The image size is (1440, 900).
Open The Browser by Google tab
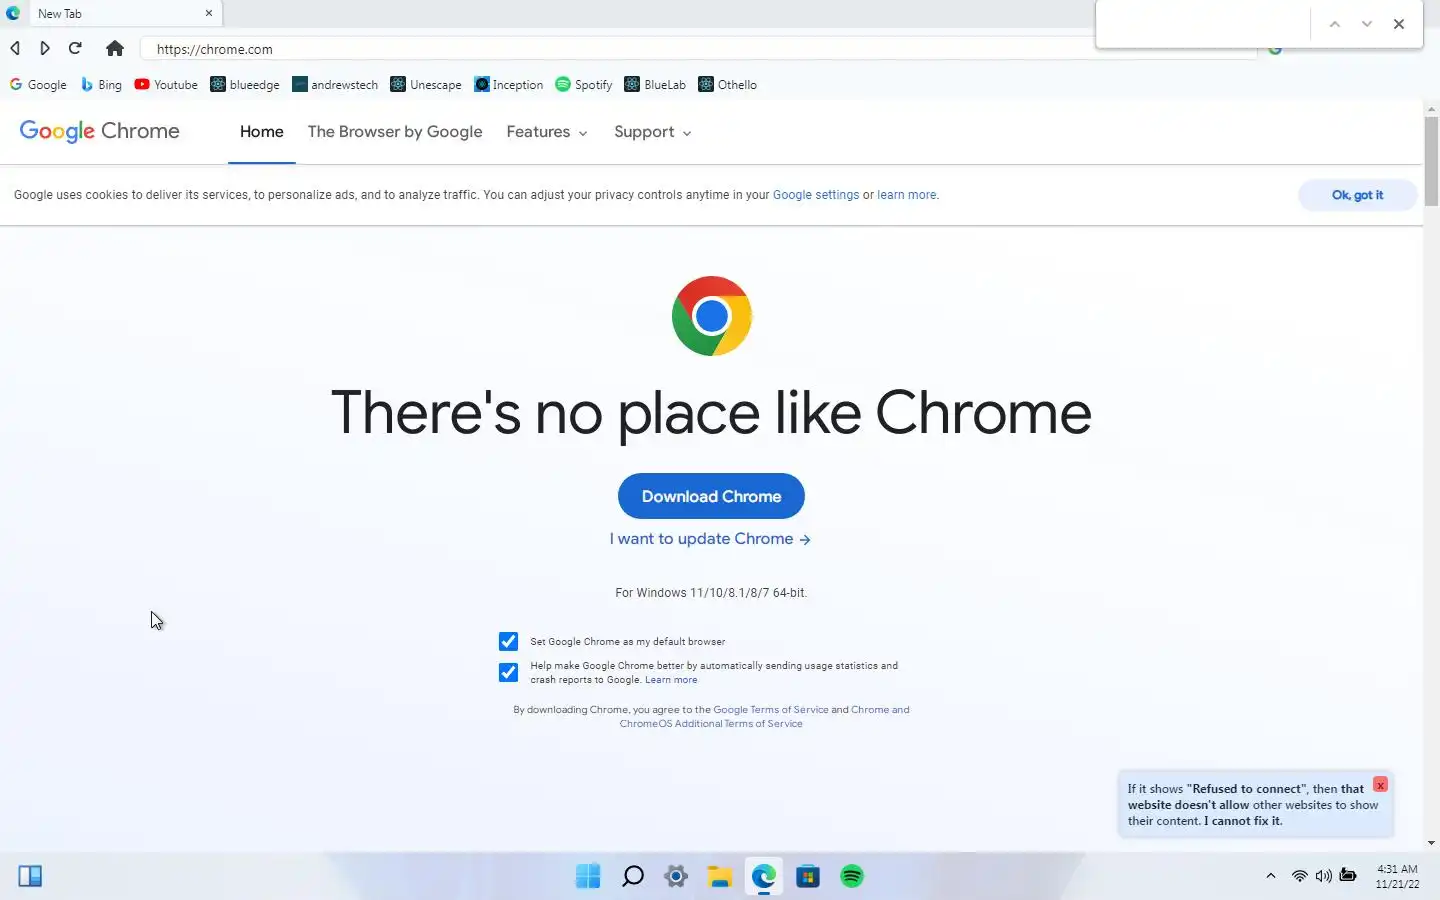(x=395, y=132)
